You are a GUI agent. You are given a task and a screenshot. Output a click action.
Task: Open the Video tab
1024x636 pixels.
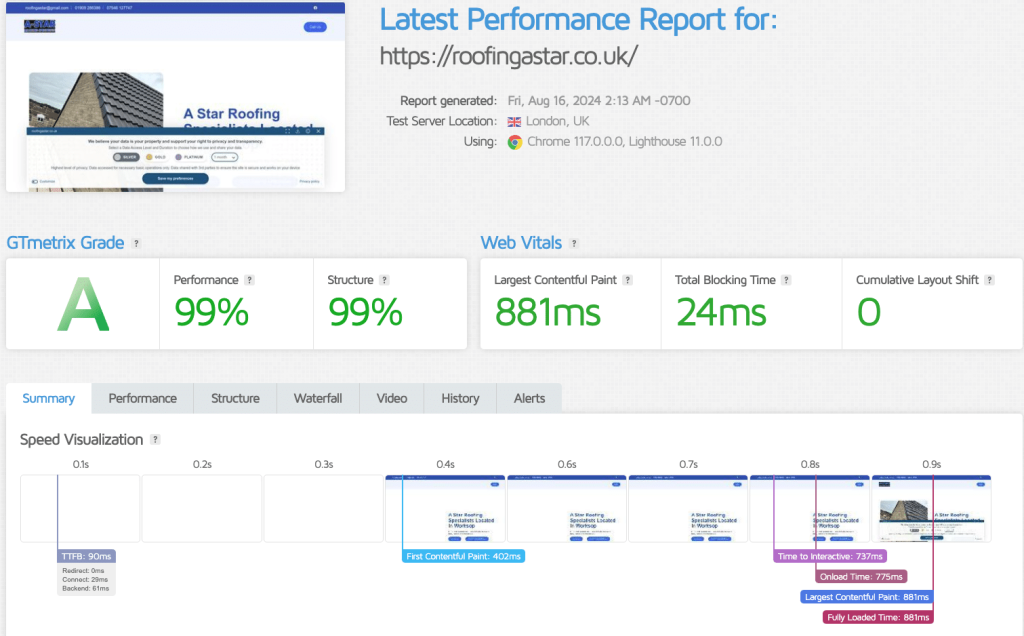coord(392,398)
